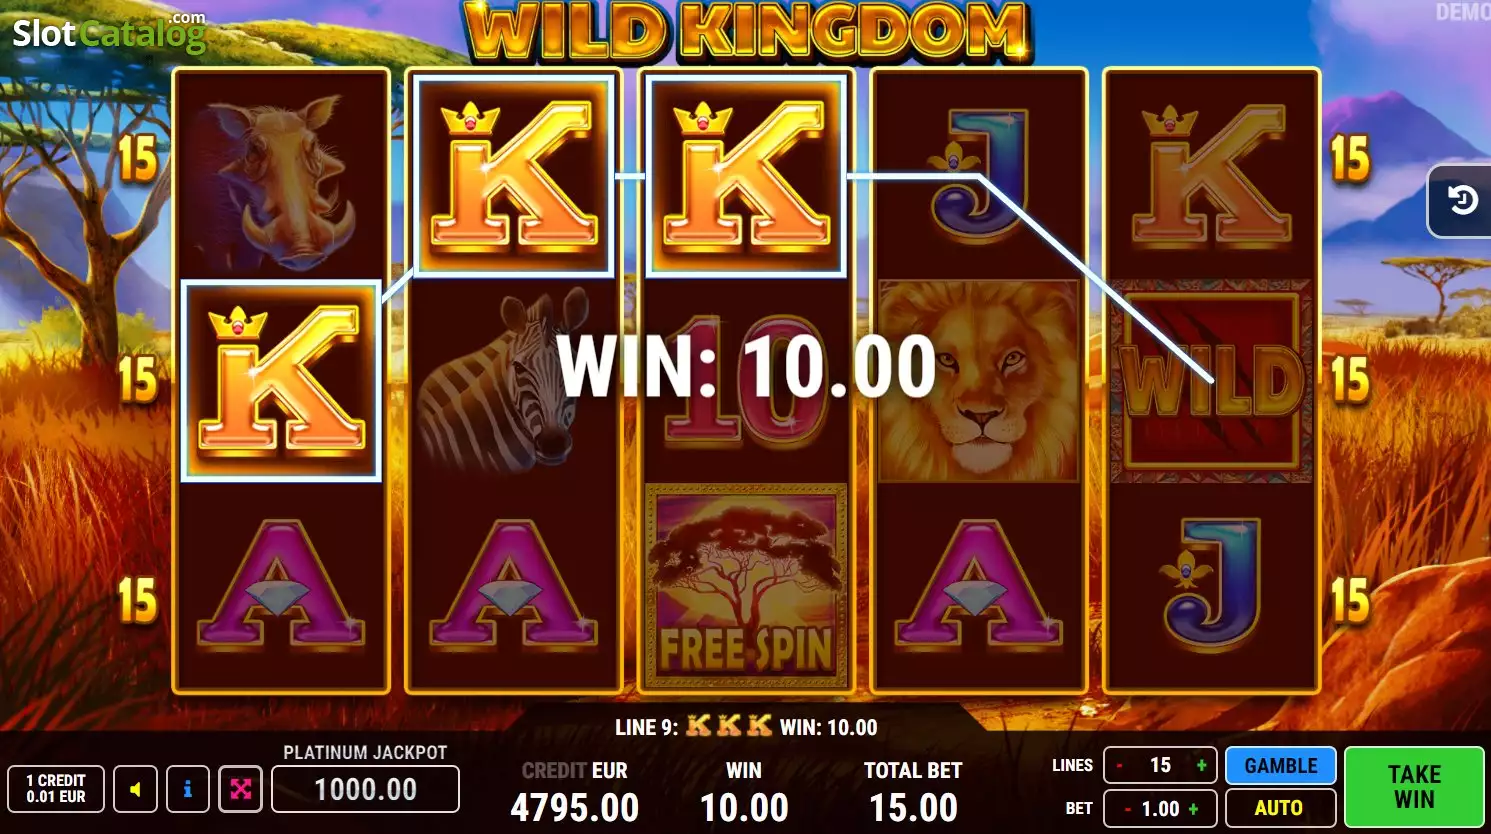Click the Platinum Jackpot 1000.00 display
This screenshot has height=834, width=1491.
[x=365, y=789]
